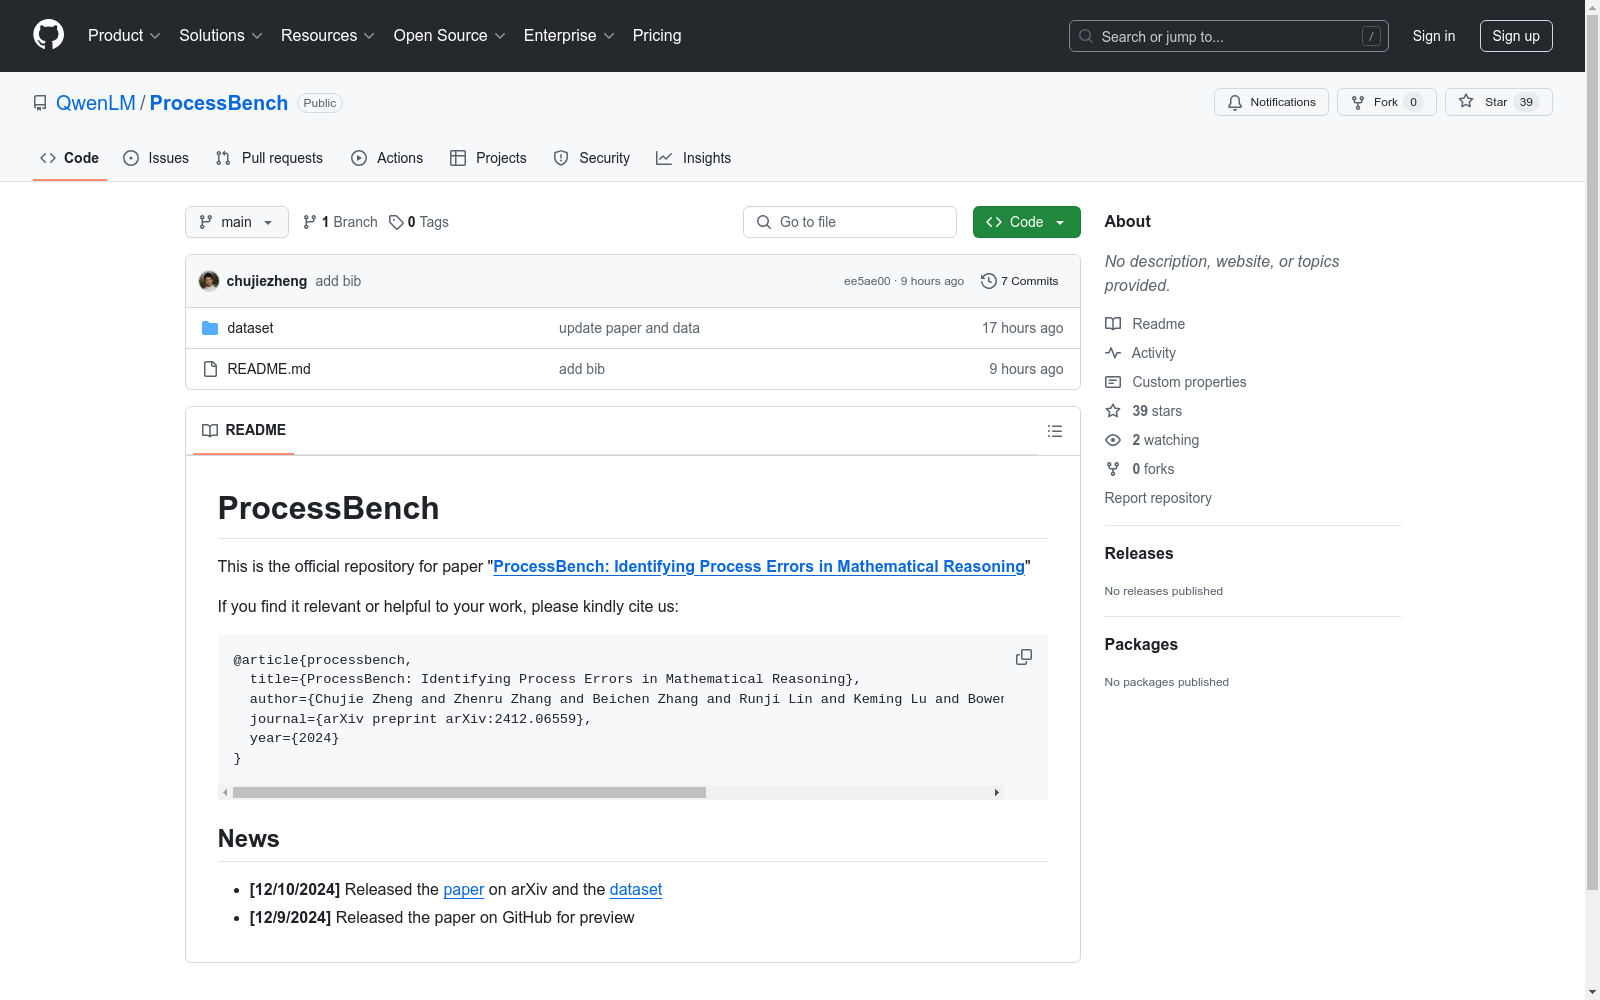Click the Custom properties icon in About
The image size is (1600, 1000).
point(1113,382)
